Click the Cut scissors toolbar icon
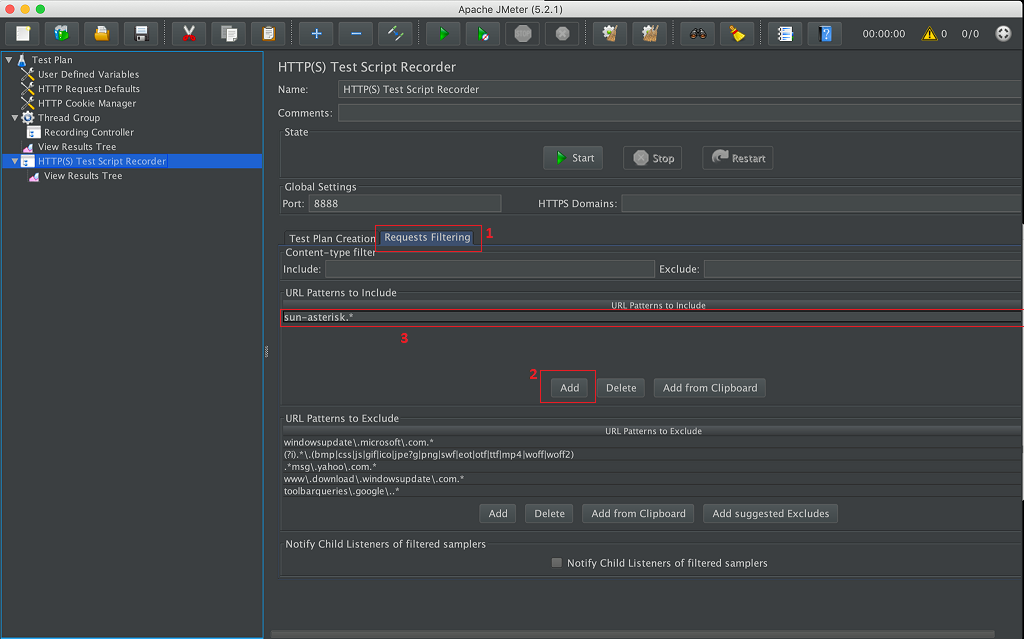 [188, 33]
